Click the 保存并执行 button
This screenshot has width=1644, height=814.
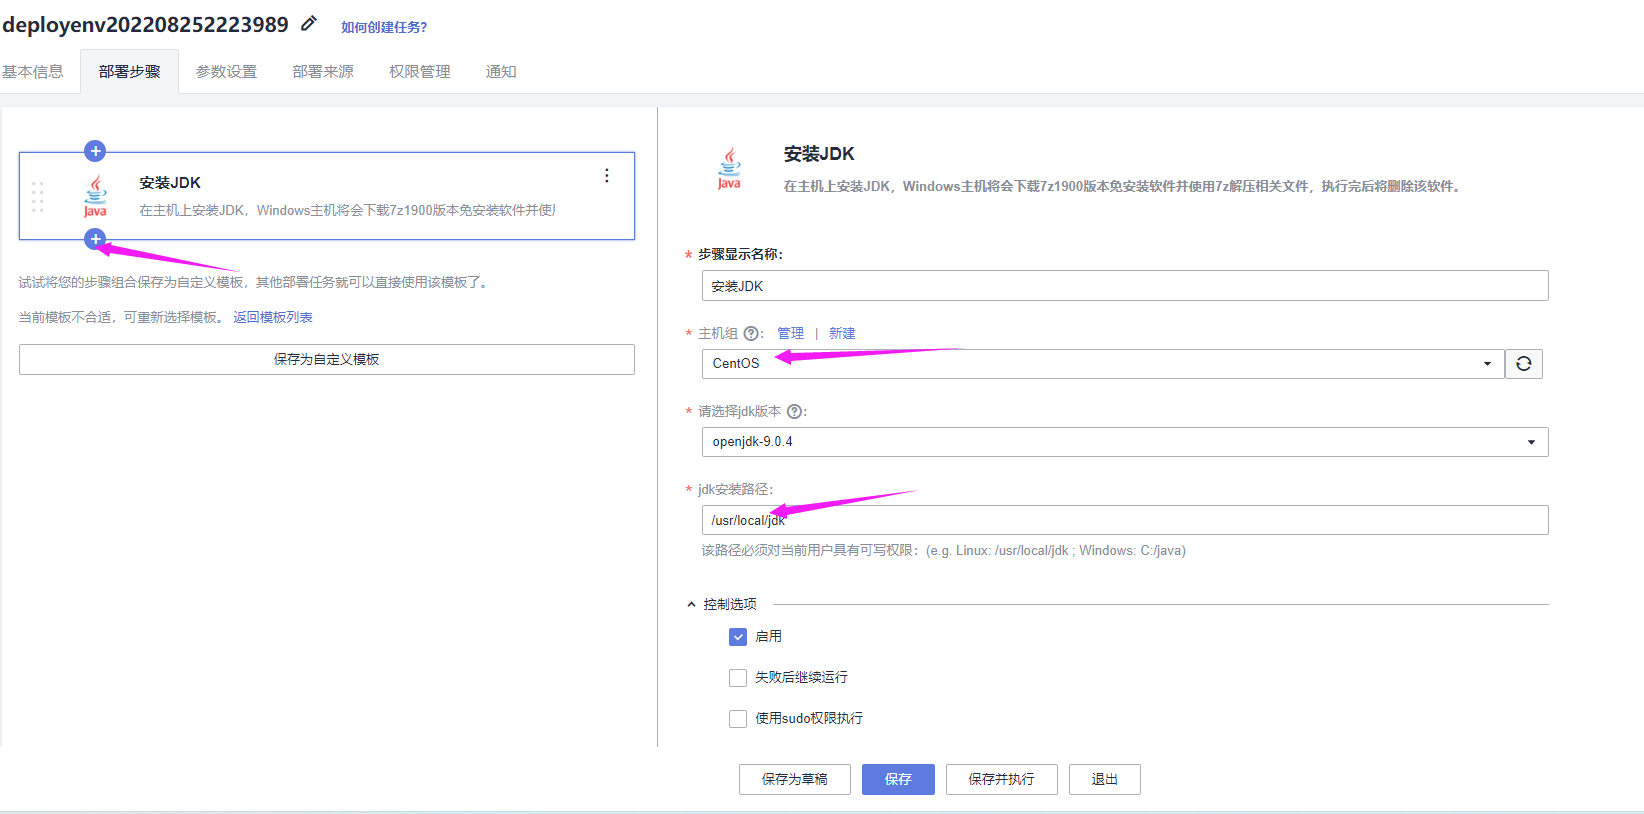coord(1002,780)
